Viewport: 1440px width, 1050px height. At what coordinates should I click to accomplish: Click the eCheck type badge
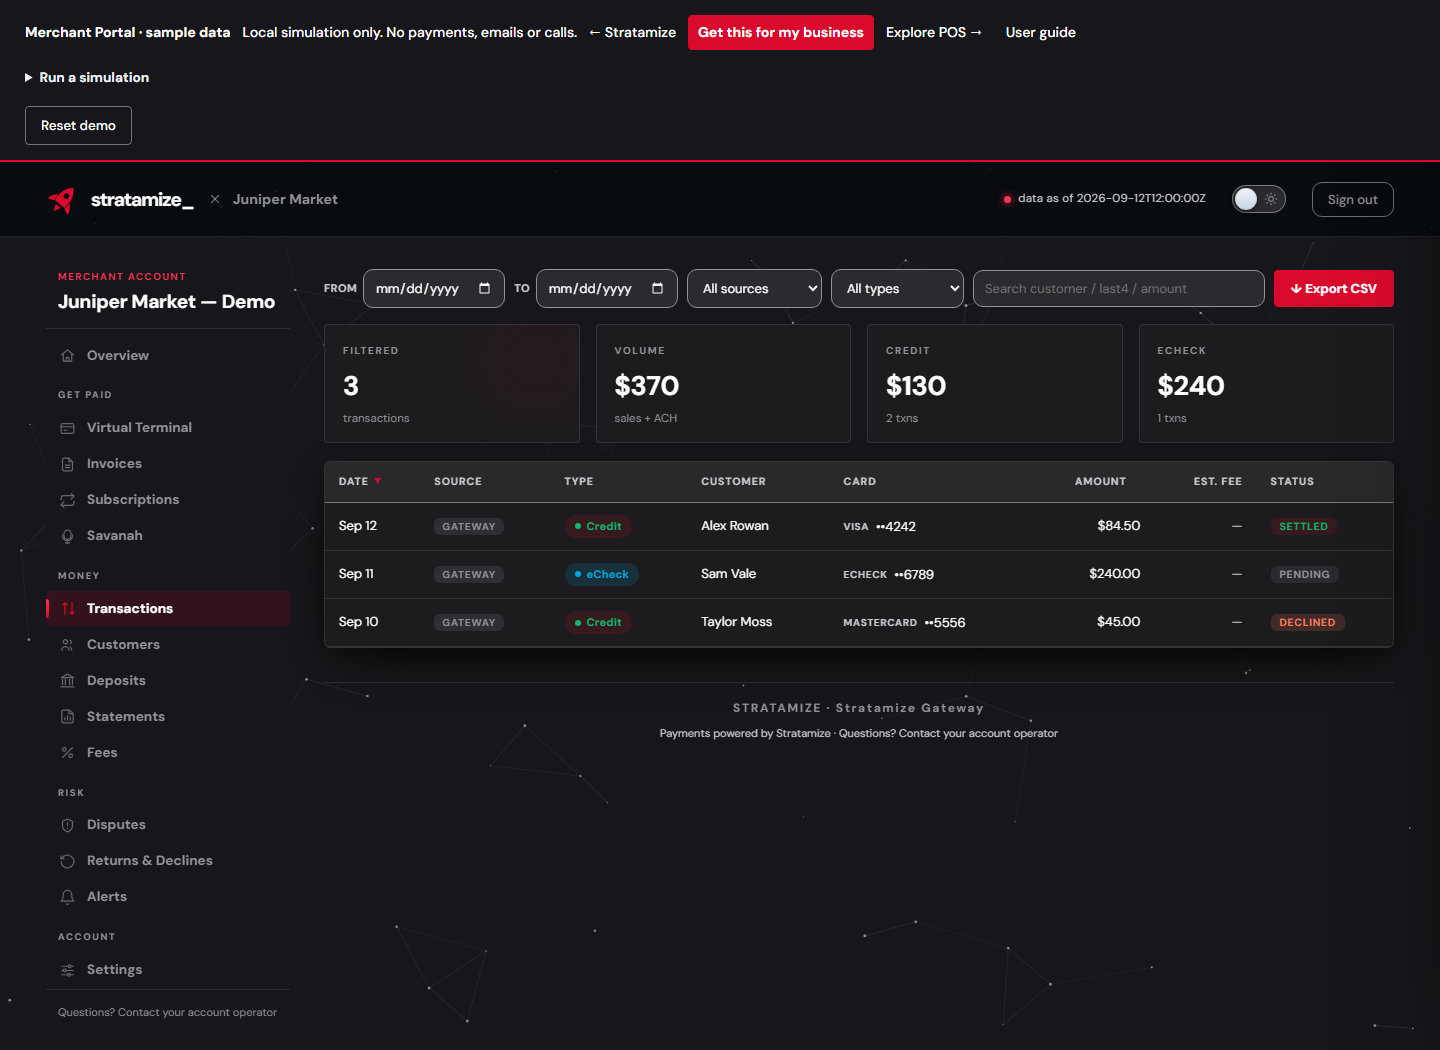(x=602, y=574)
